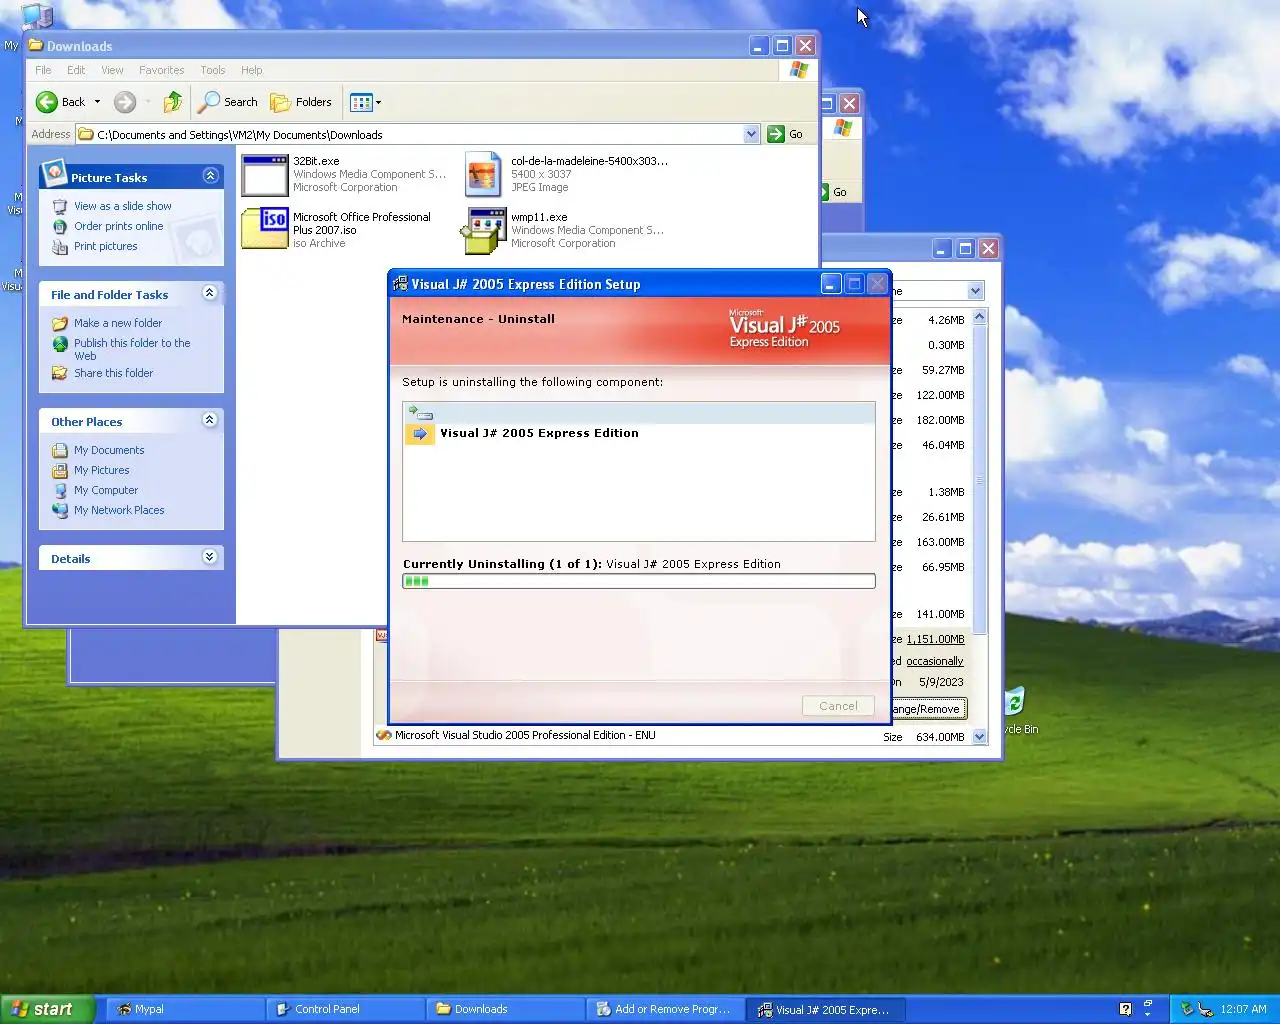The width and height of the screenshot is (1280, 1024).
Task: Open the Favorites menu
Action: [161, 70]
